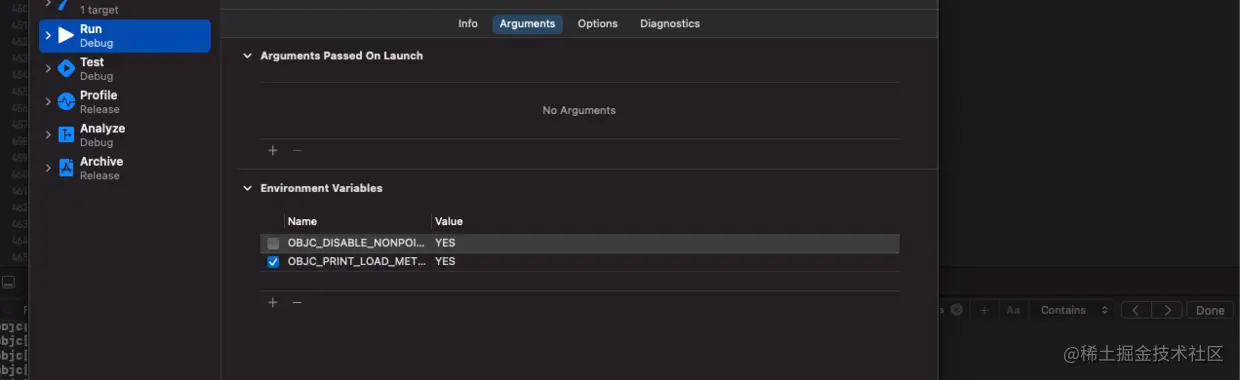The height and width of the screenshot is (380, 1240).
Task: Enable the OBJC_DISABLE_NONPOI... variable checkbox
Action: coord(273,243)
